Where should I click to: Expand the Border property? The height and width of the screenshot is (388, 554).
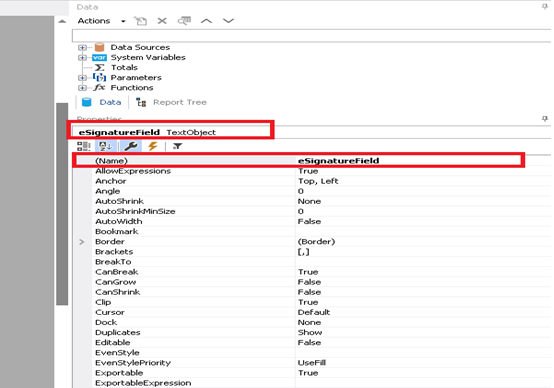tap(82, 242)
